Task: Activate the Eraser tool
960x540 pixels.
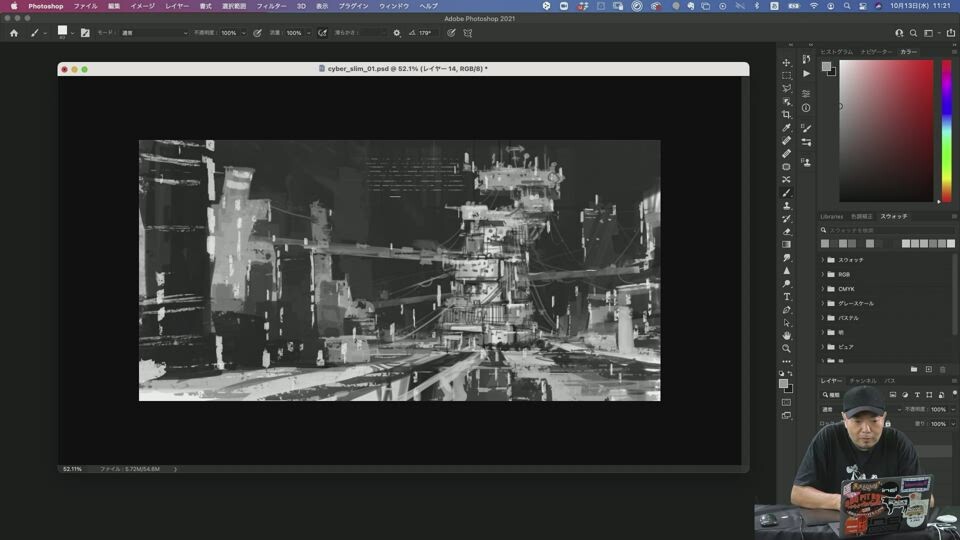Action: click(787, 231)
